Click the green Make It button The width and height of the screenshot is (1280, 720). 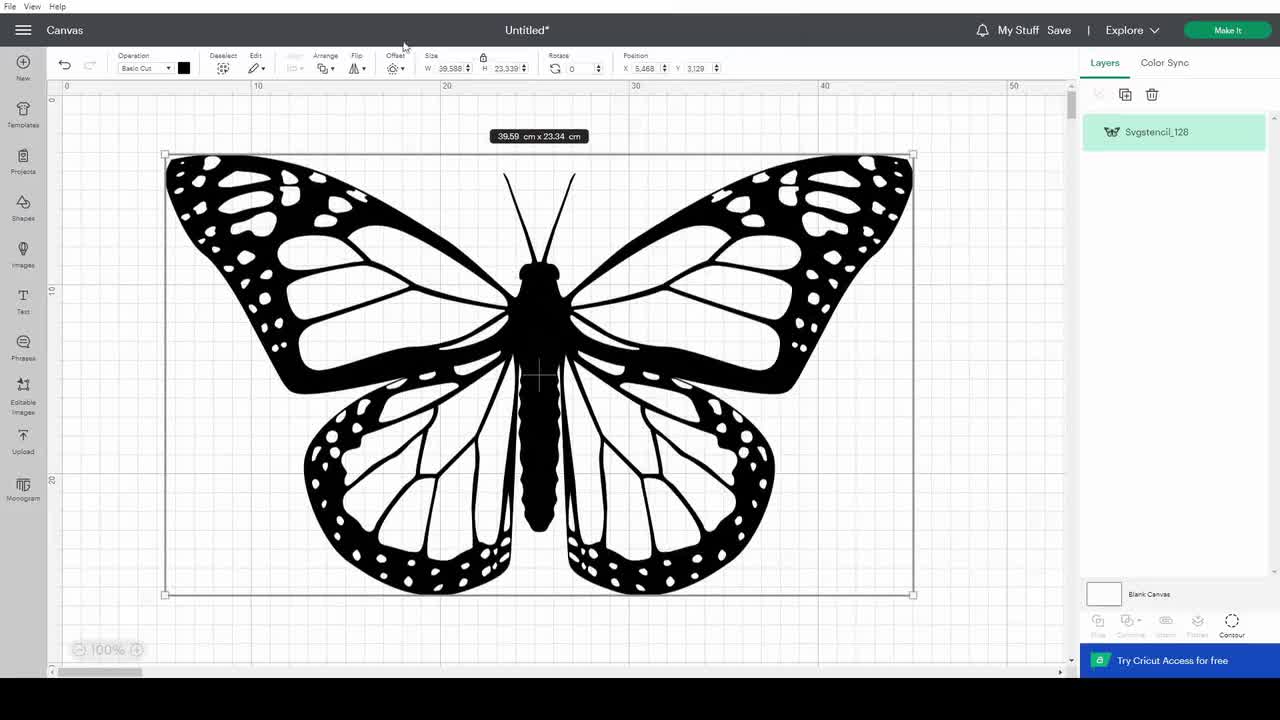point(1227,30)
